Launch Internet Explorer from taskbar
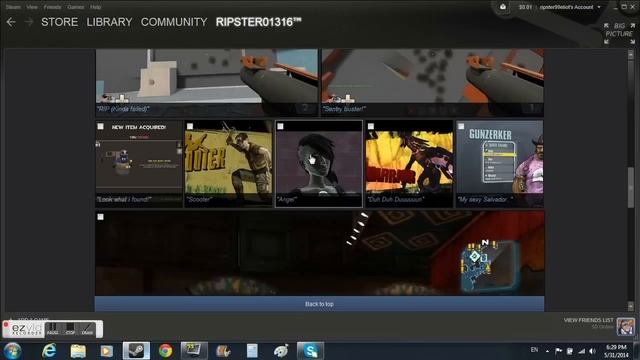The height and width of the screenshot is (360, 640). [49, 351]
